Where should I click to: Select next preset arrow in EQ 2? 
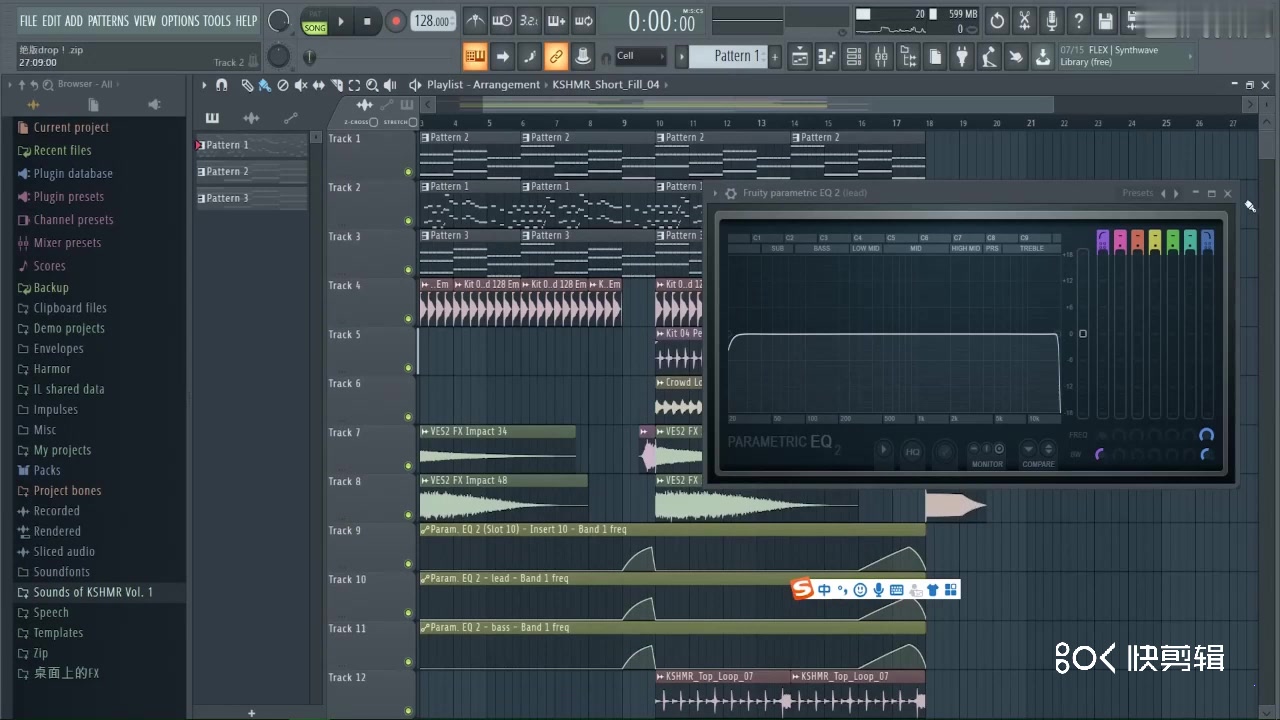click(x=1176, y=193)
